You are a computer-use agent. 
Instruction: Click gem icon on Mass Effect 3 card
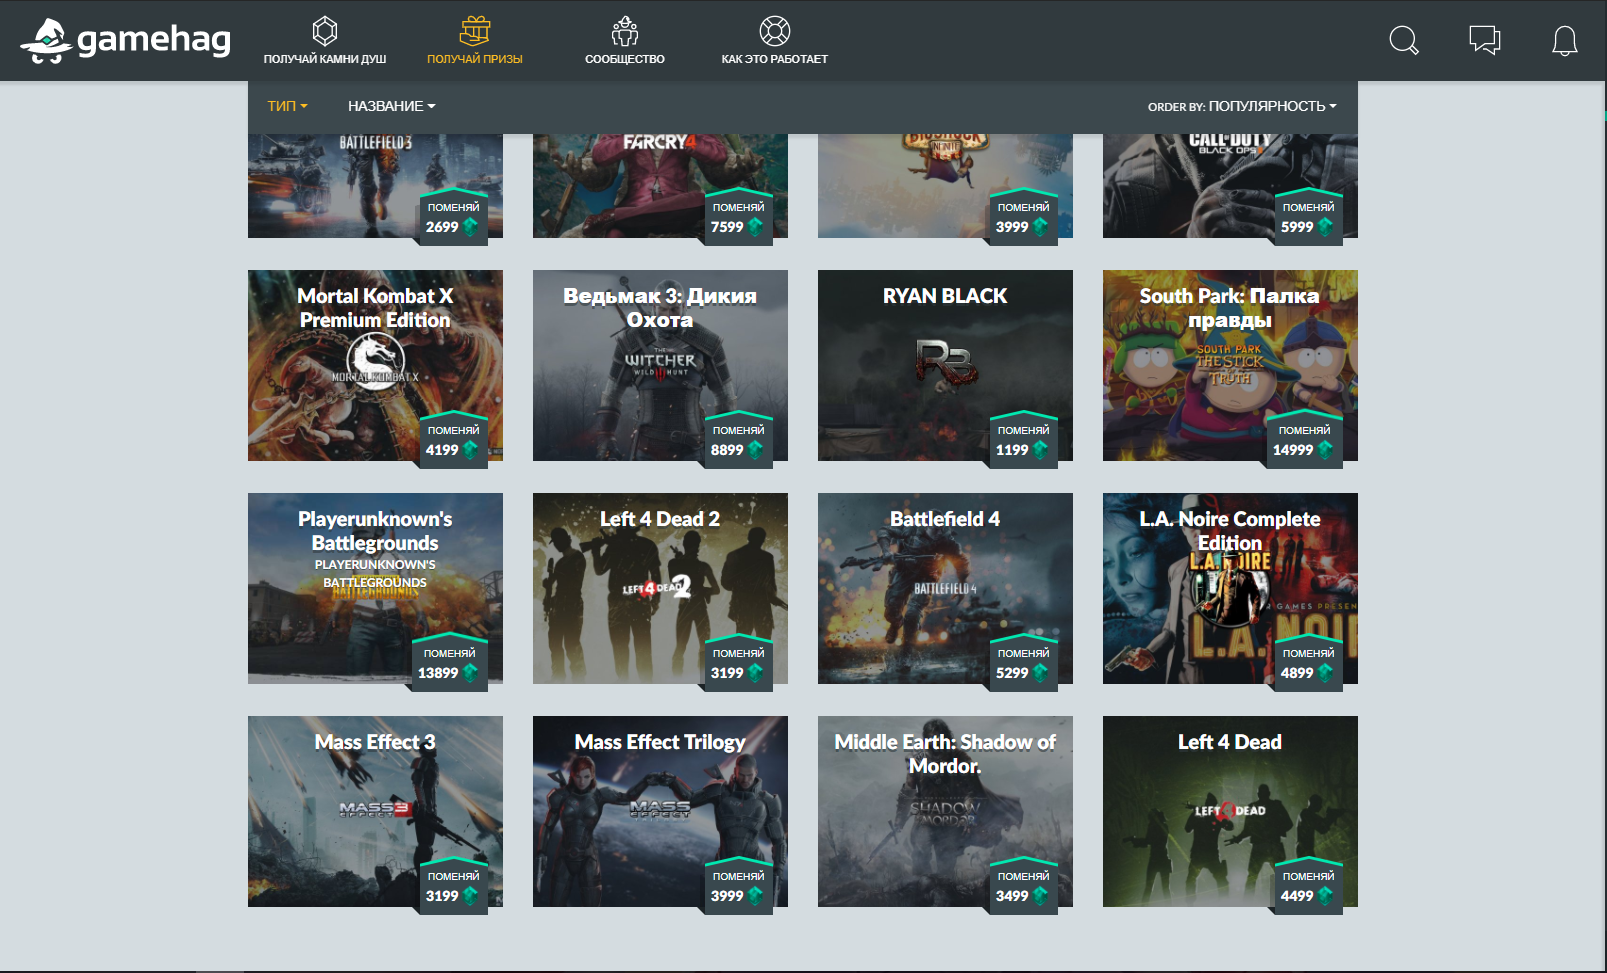(x=470, y=896)
